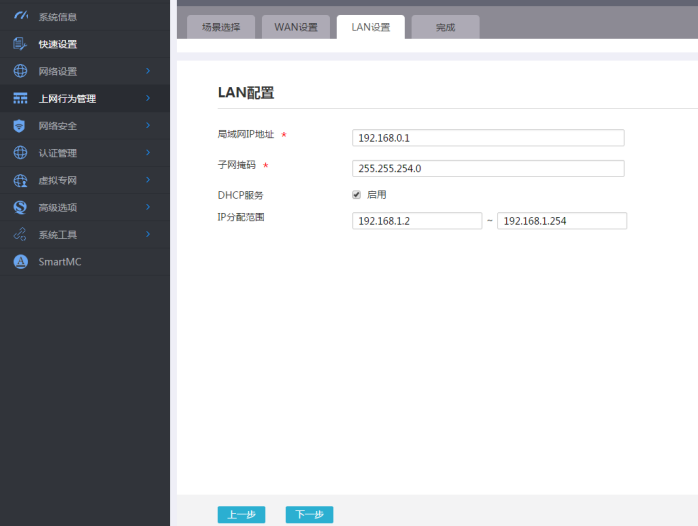
Task: Click the 上一步 button
Action: 241,514
